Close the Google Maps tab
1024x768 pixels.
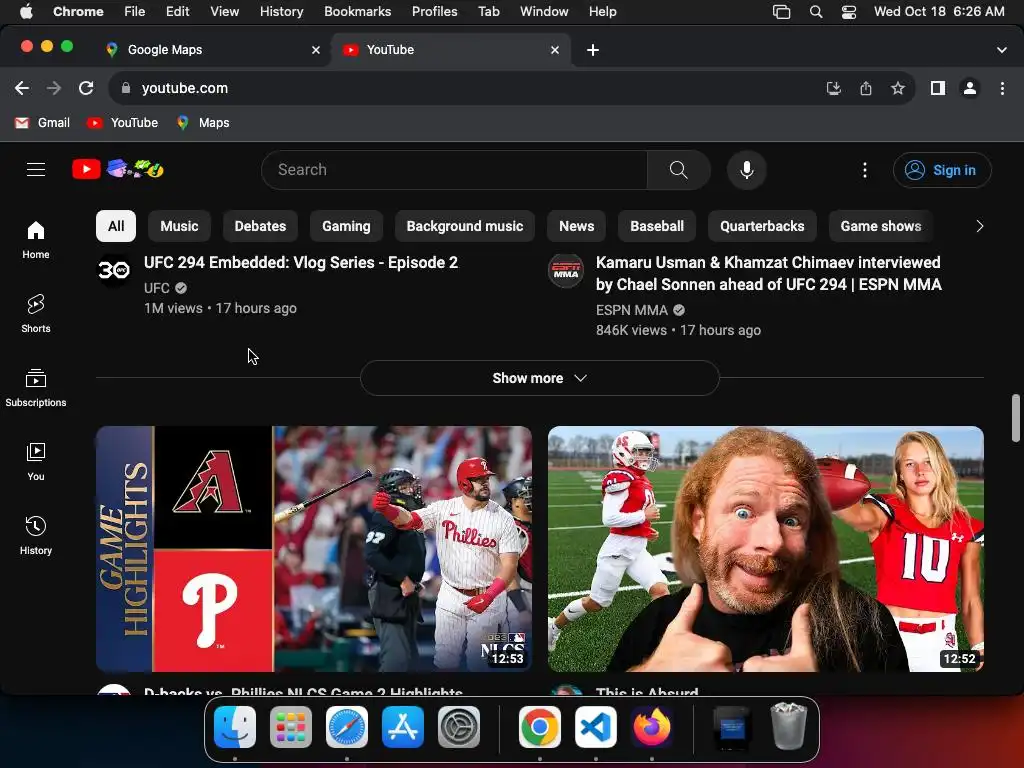(x=316, y=50)
